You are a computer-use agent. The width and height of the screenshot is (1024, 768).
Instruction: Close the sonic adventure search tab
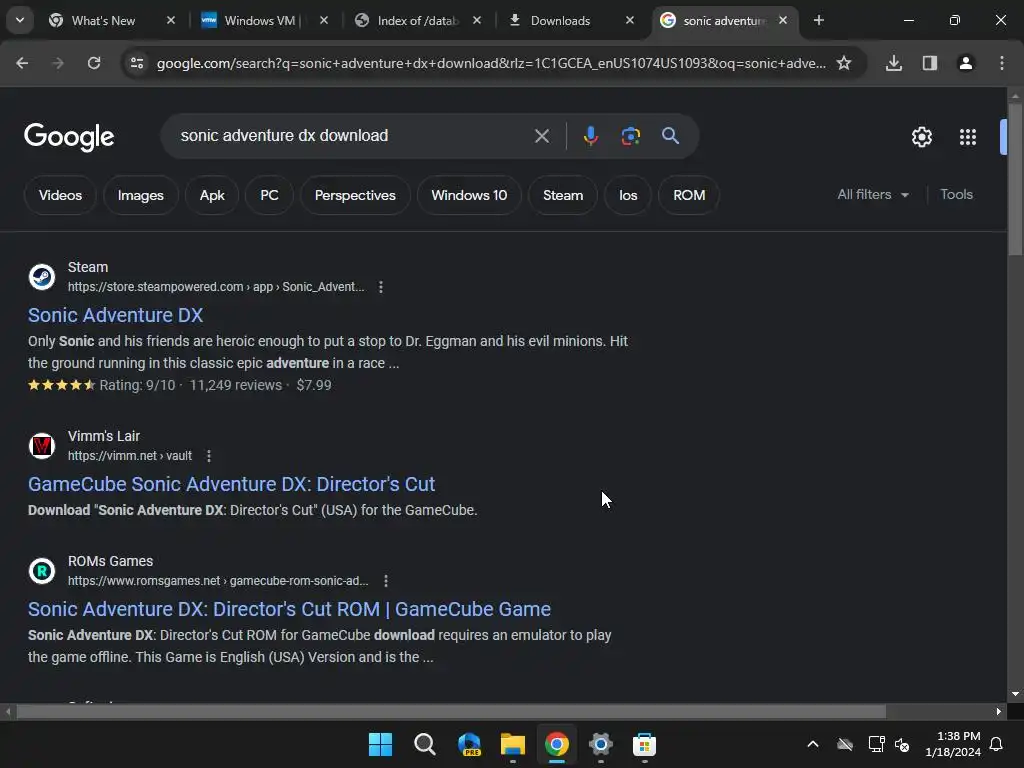click(783, 20)
